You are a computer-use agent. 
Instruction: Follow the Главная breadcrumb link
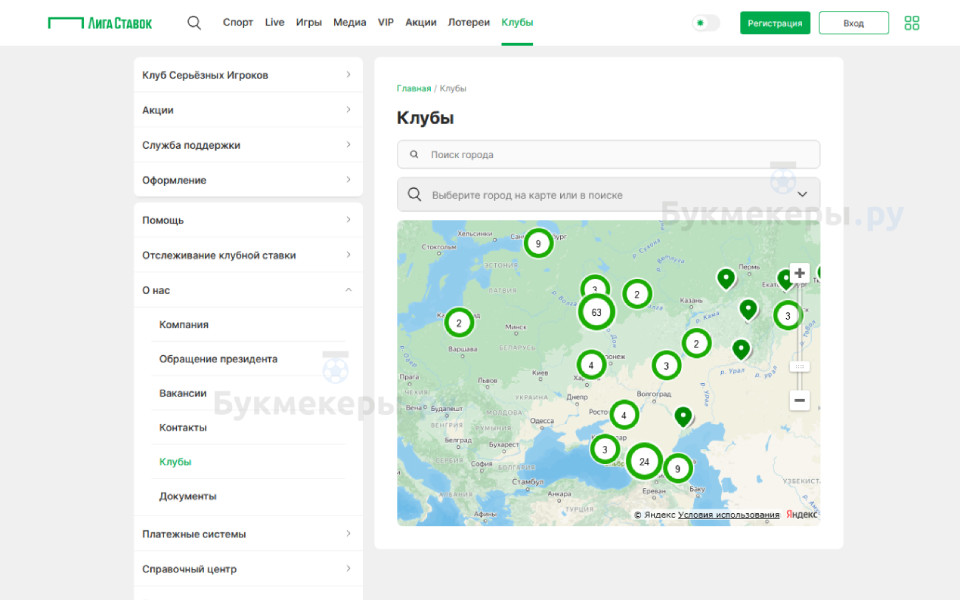click(x=414, y=89)
